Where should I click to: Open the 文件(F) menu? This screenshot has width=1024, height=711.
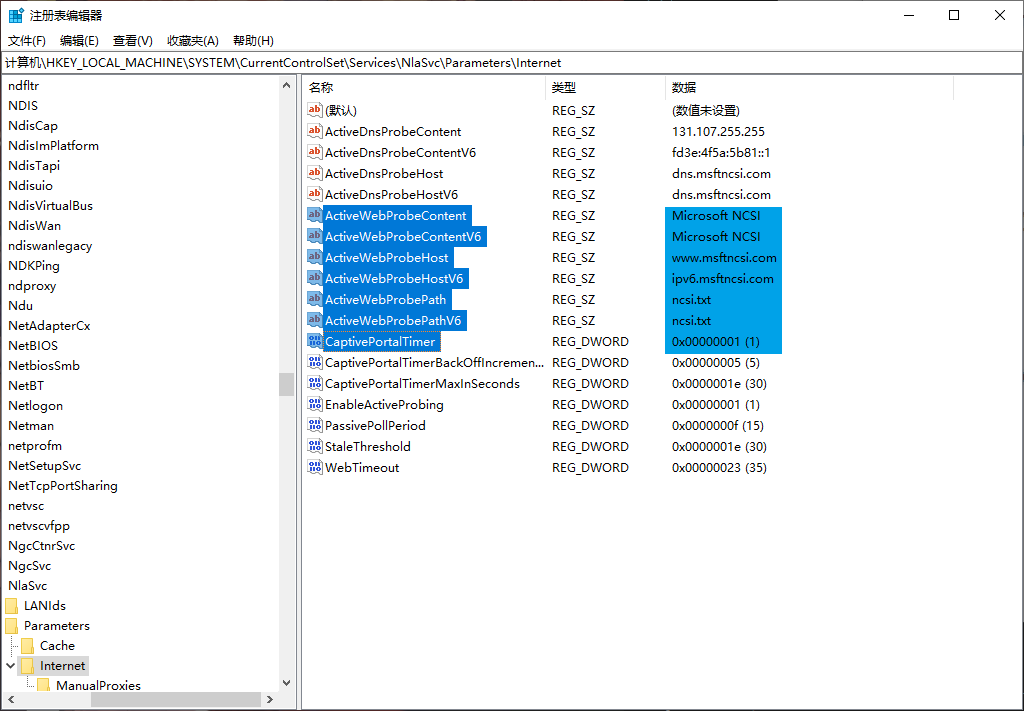click(x=27, y=40)
